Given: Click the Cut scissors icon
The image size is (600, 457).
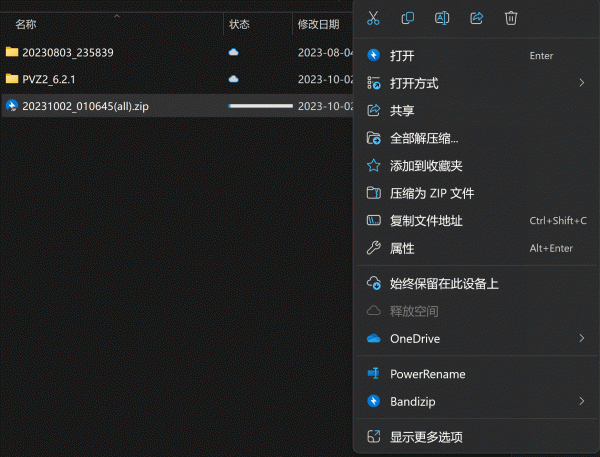Looking at the screenshot, I should click(x=373, y=18).
